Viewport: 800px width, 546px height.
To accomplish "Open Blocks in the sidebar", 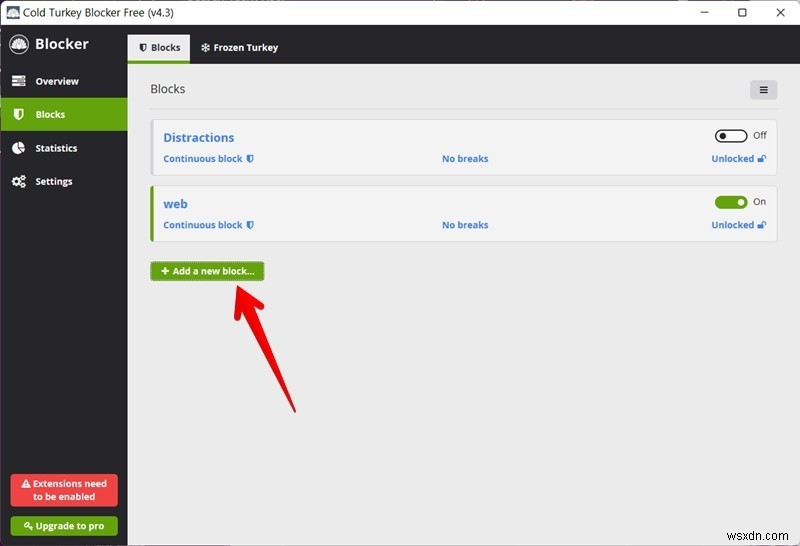I will (x=64, y=114).
